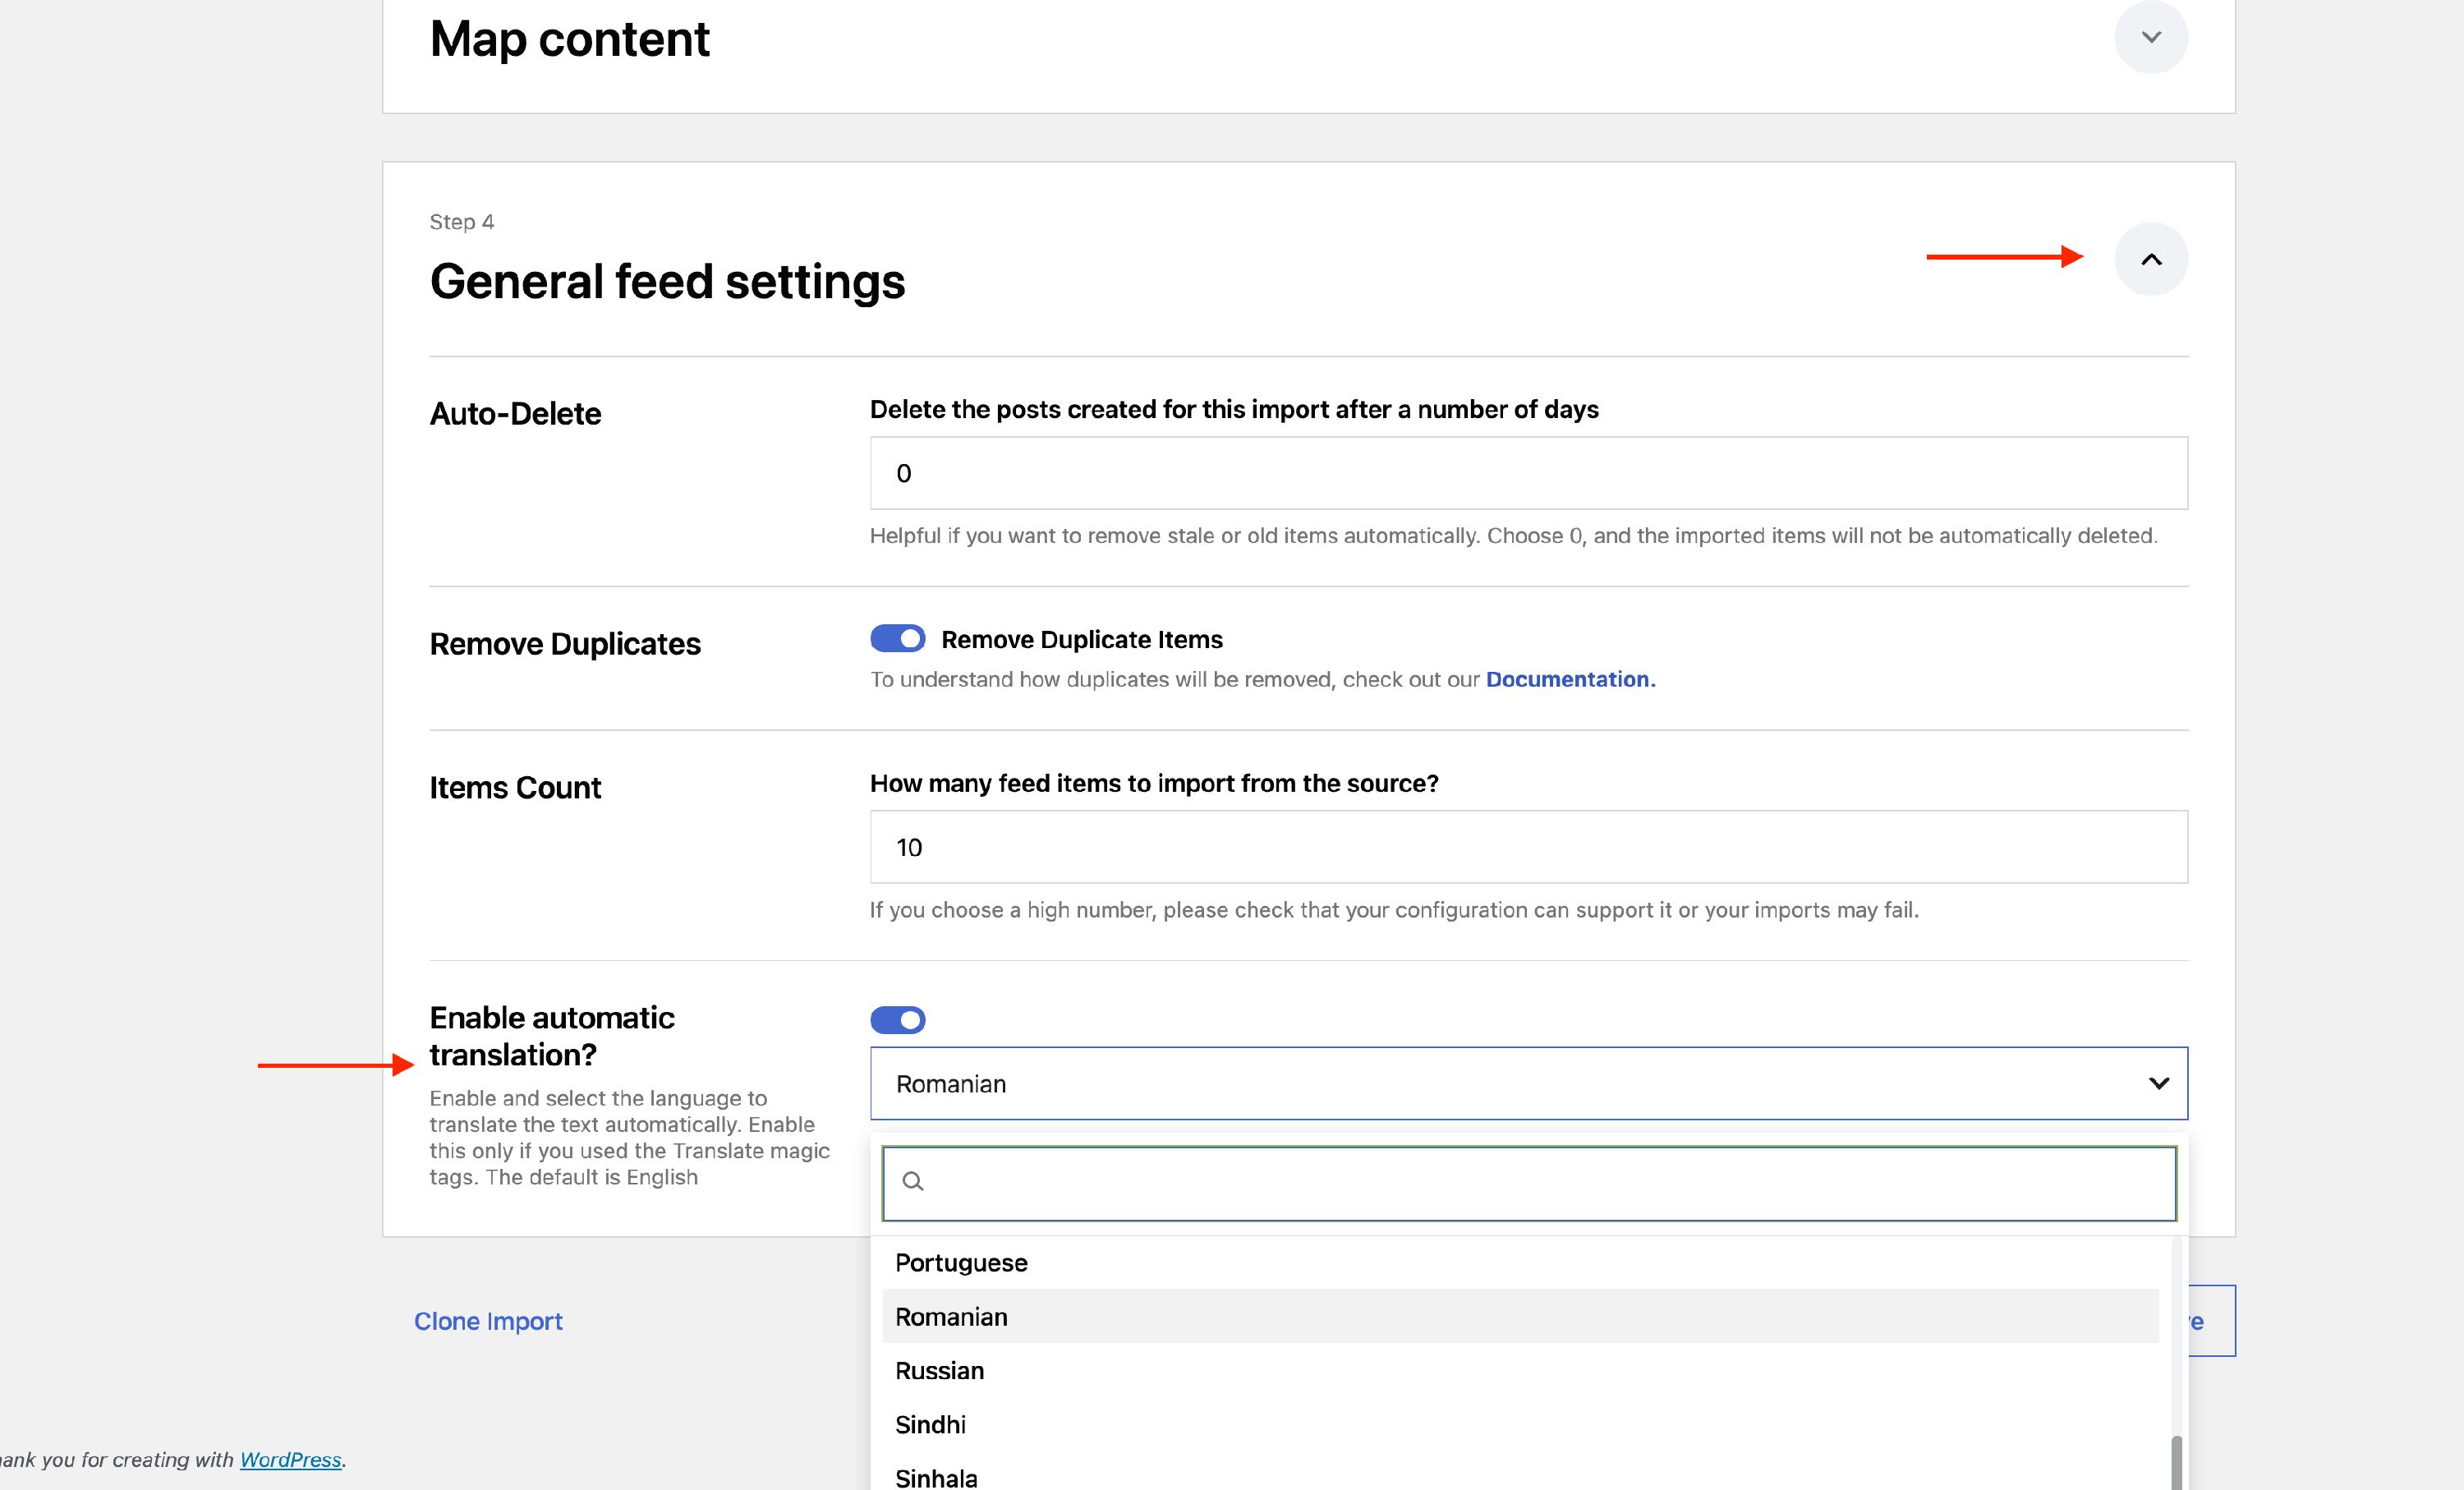Open the Documentation link about duplicates
The height and width of the screenshot is (1490, 2464).
tap(1570, 679)
